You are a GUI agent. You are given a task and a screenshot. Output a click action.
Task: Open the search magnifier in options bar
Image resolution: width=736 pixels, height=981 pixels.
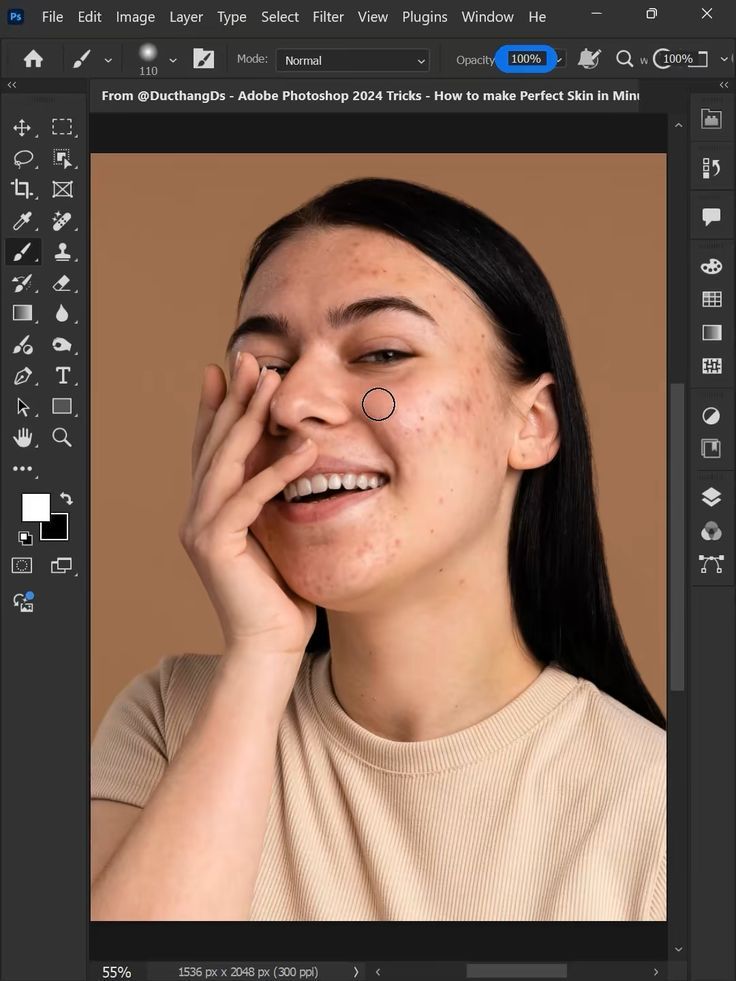pyautogui.click(x=624, y=59)
